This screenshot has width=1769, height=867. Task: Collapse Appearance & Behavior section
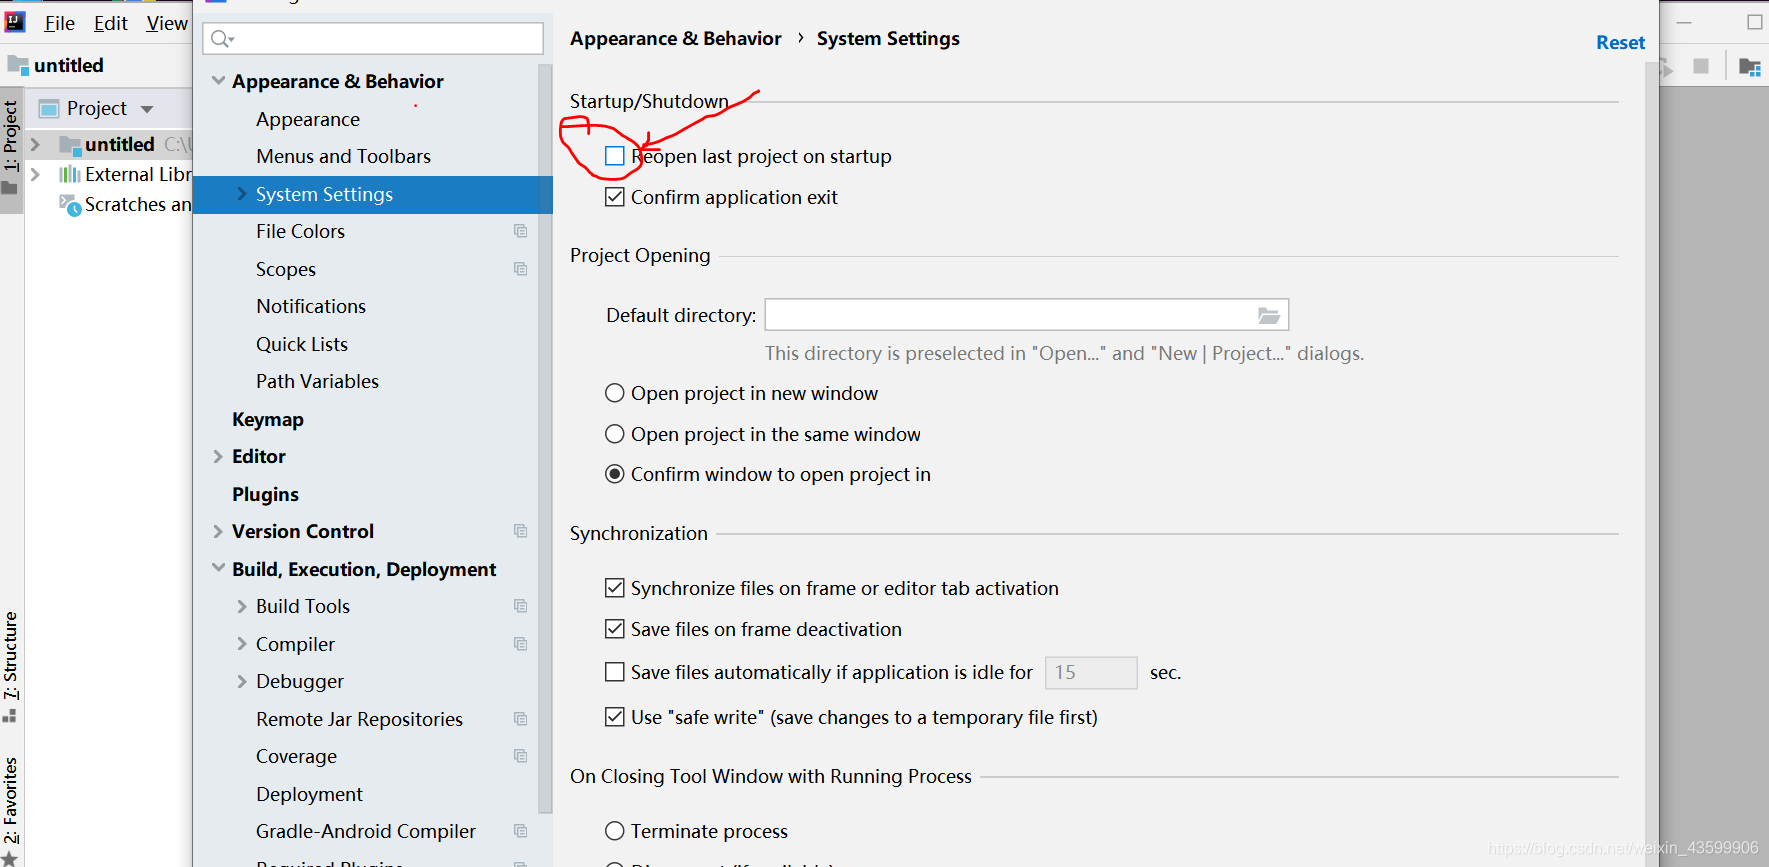point(218,81)
